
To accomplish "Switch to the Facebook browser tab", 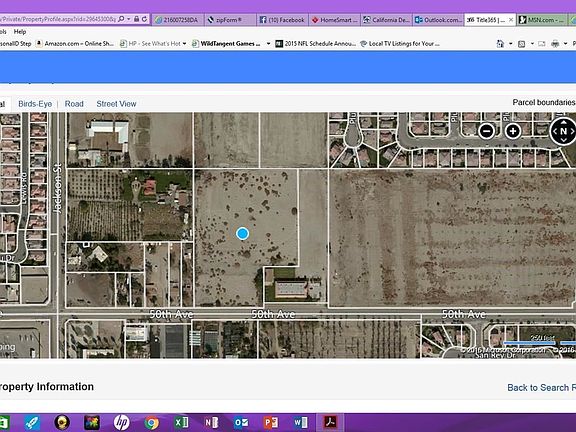I will (x=282, y=20).
